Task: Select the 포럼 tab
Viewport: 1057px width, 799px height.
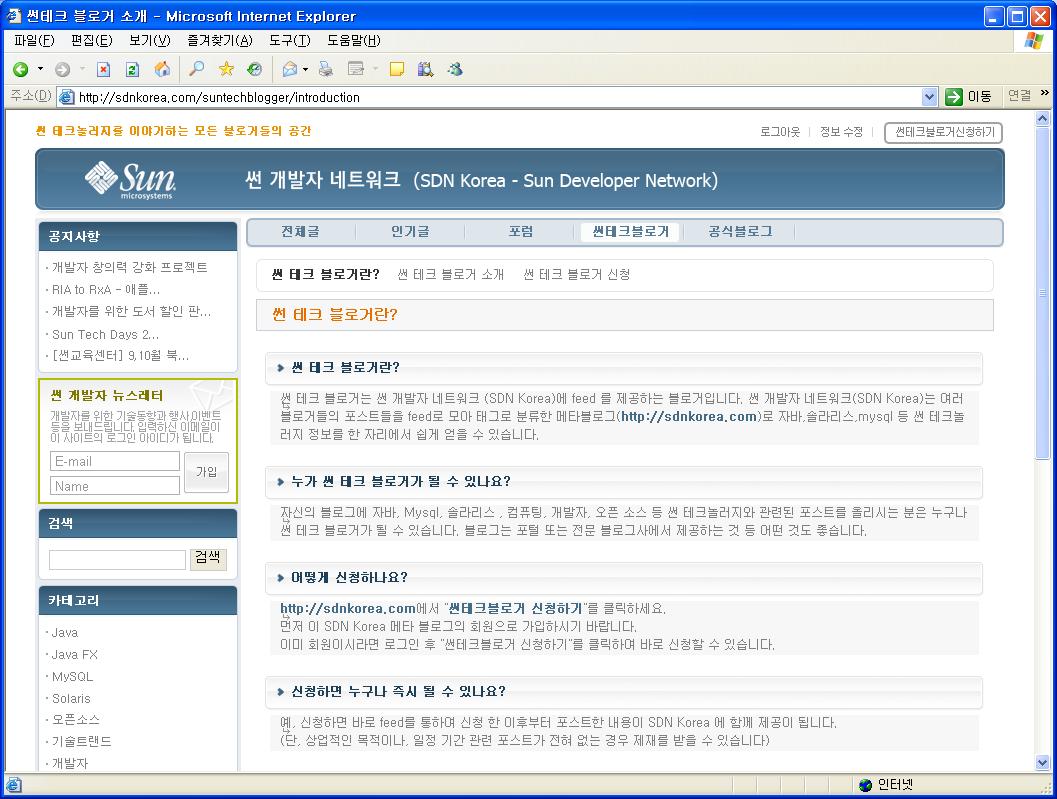Action: (520, 231)
